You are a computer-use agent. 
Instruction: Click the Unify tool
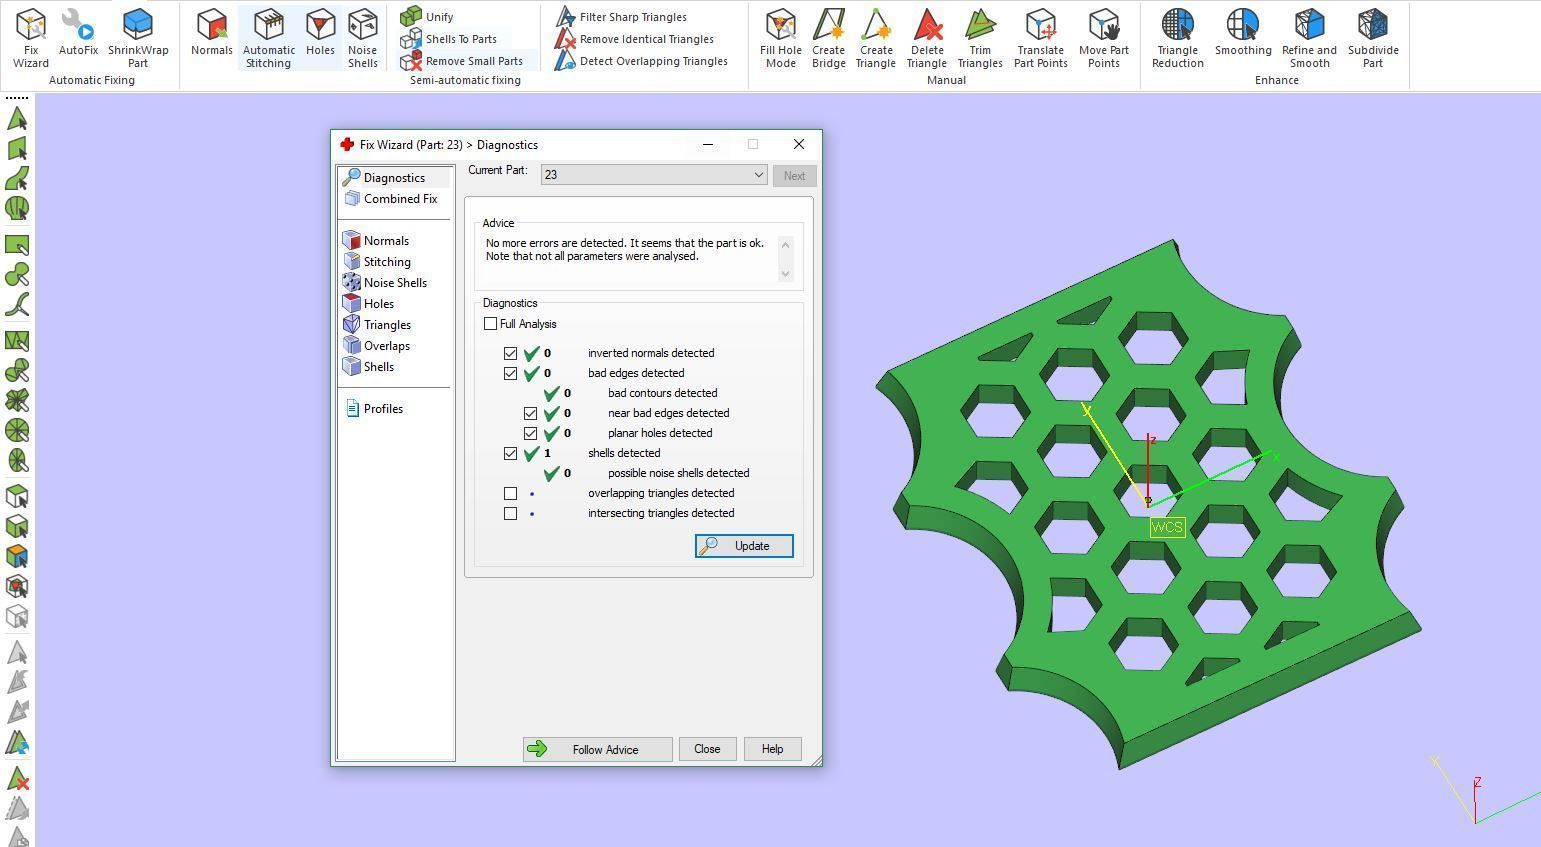pyautogui.click(x=427, y=17)
